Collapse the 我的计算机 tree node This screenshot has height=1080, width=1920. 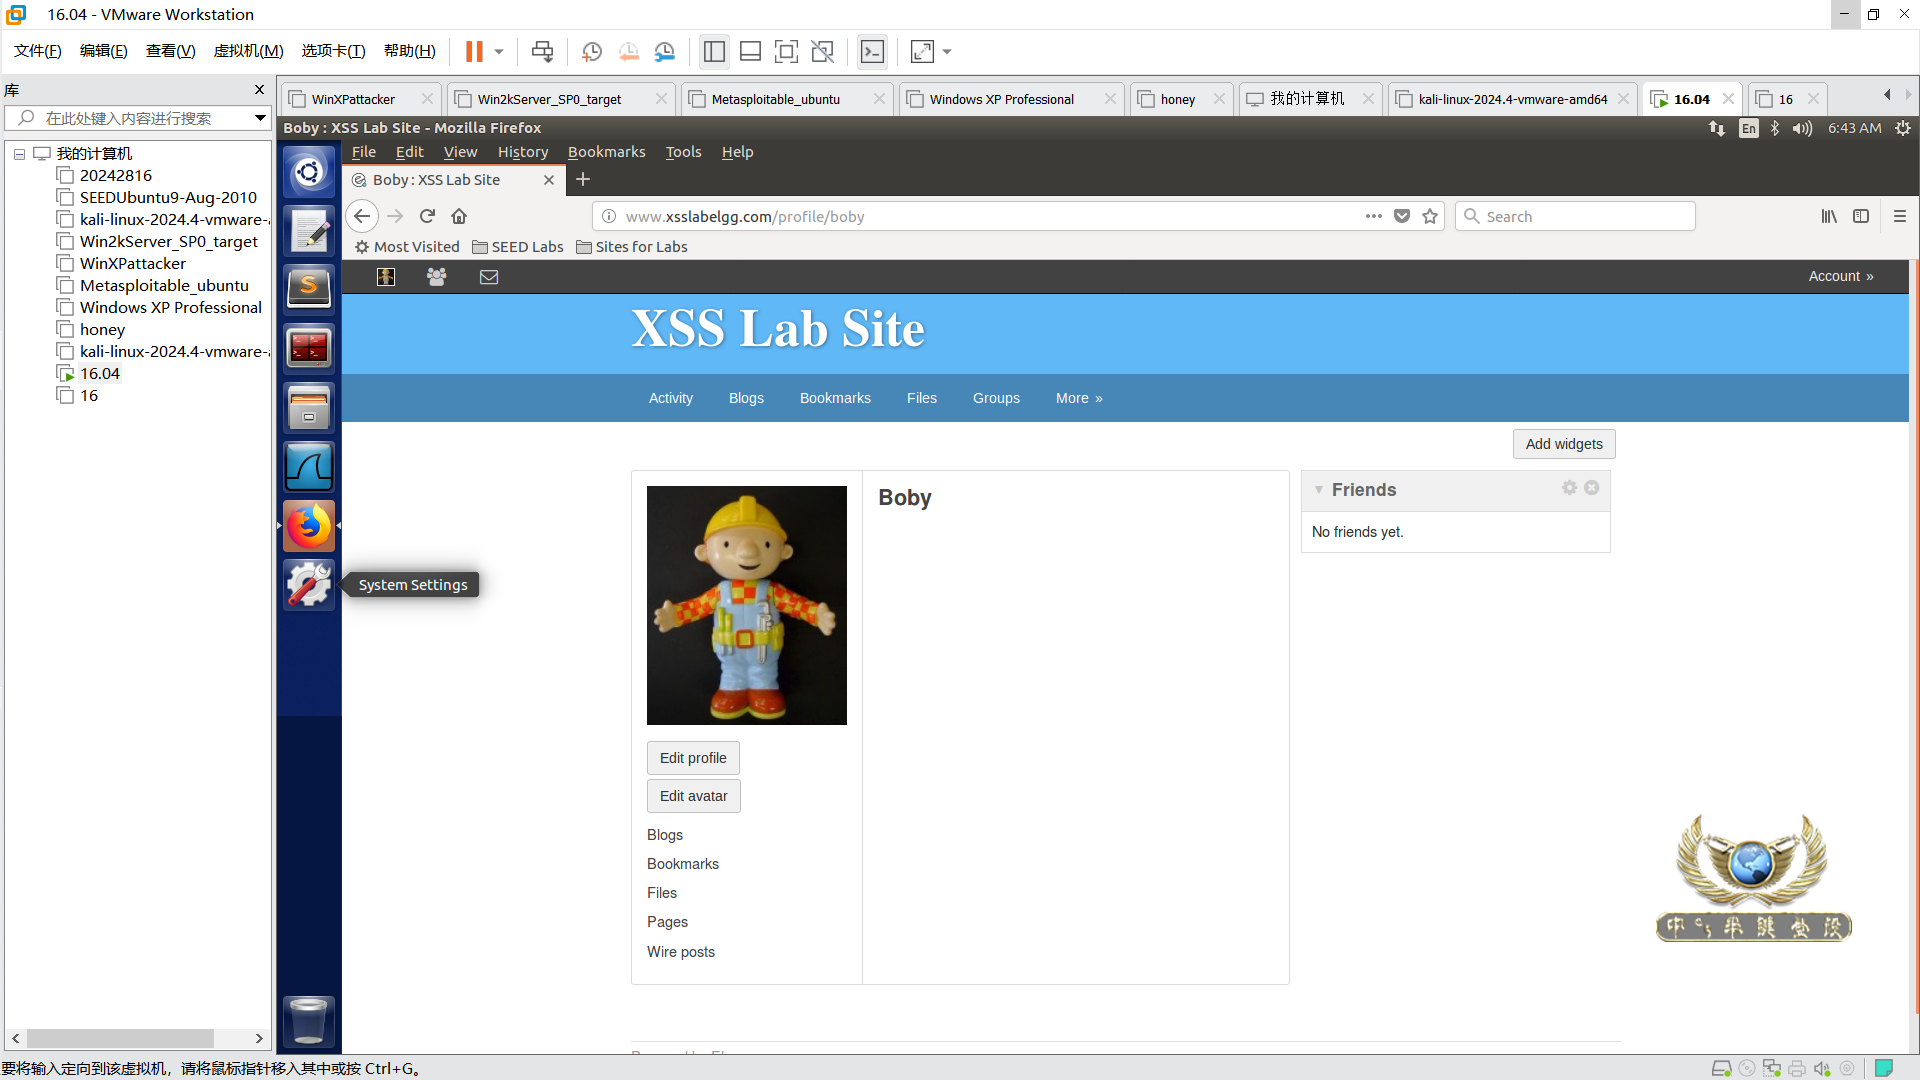[19, 154]
